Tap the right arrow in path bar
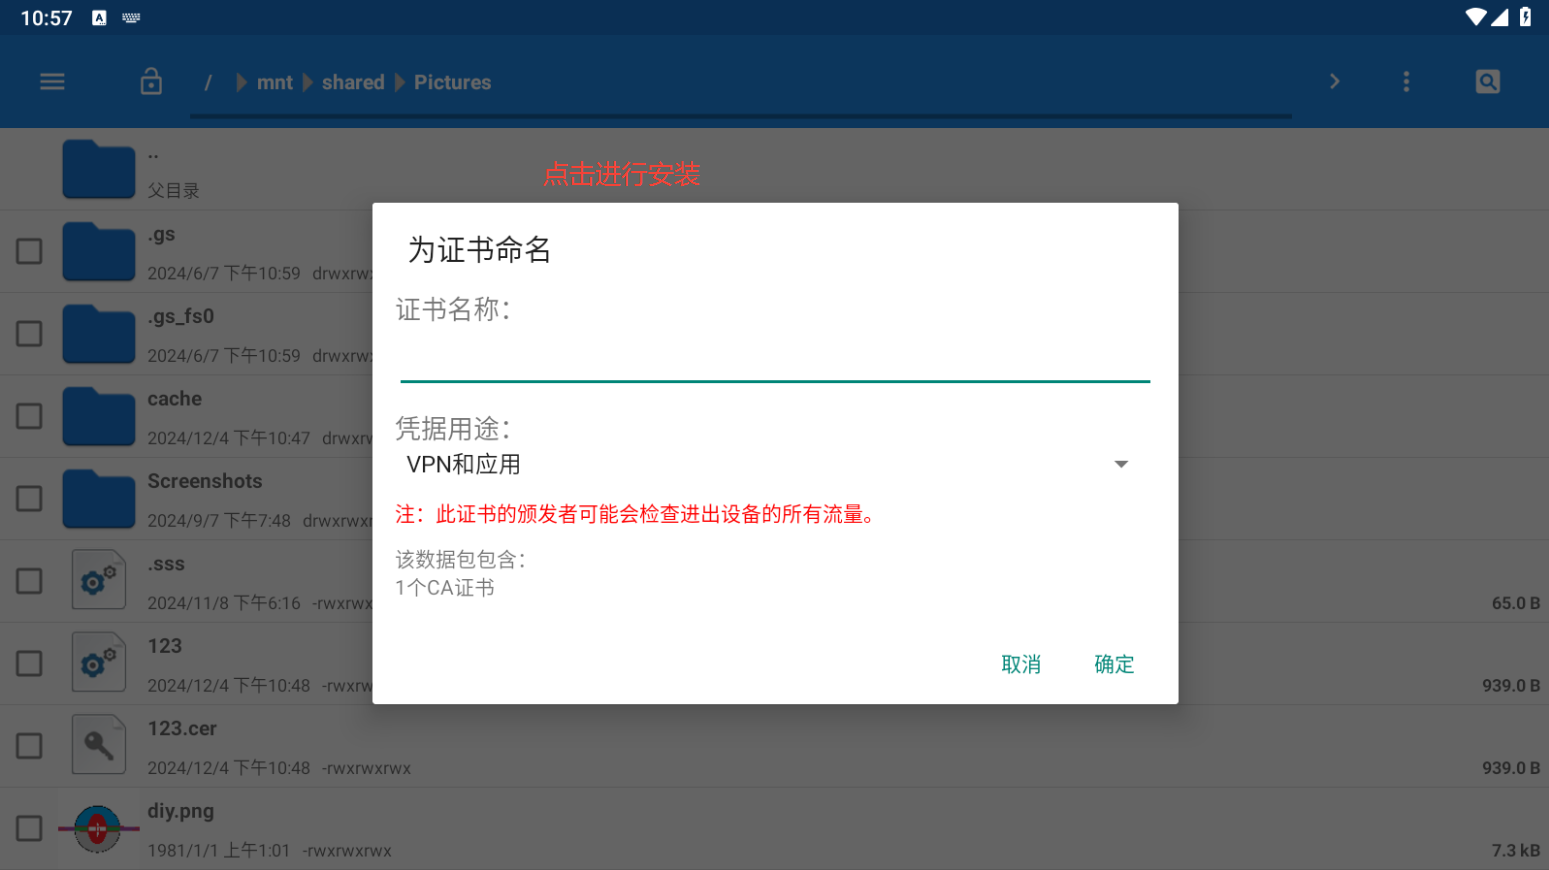This screenshot has height=870, width=1549. tap(1334, 81)
